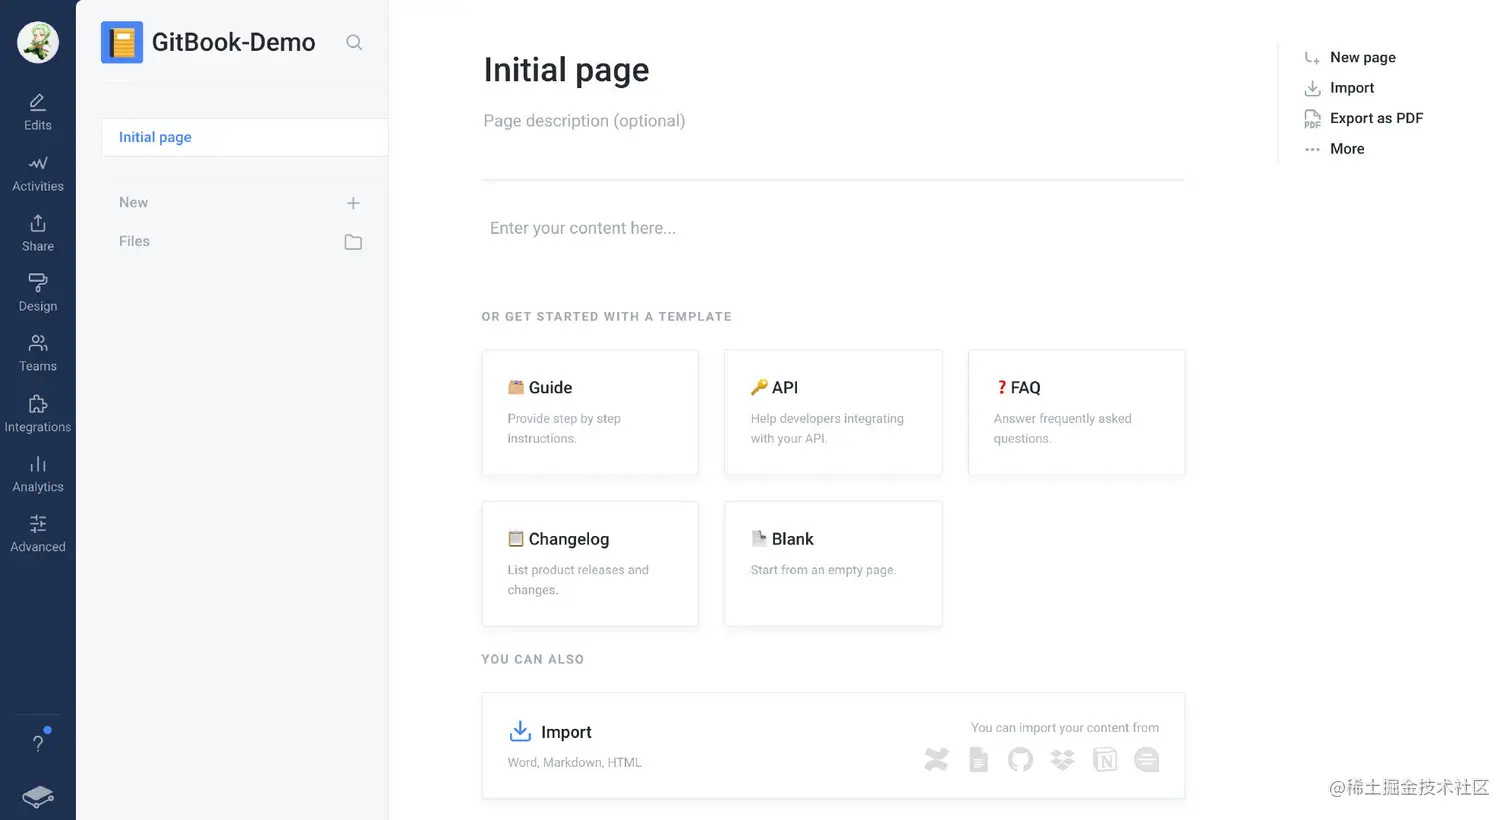This screenshot has height=820, width=1512.
Task: Choose the Changelog template card
Action: tap(590, 564)
